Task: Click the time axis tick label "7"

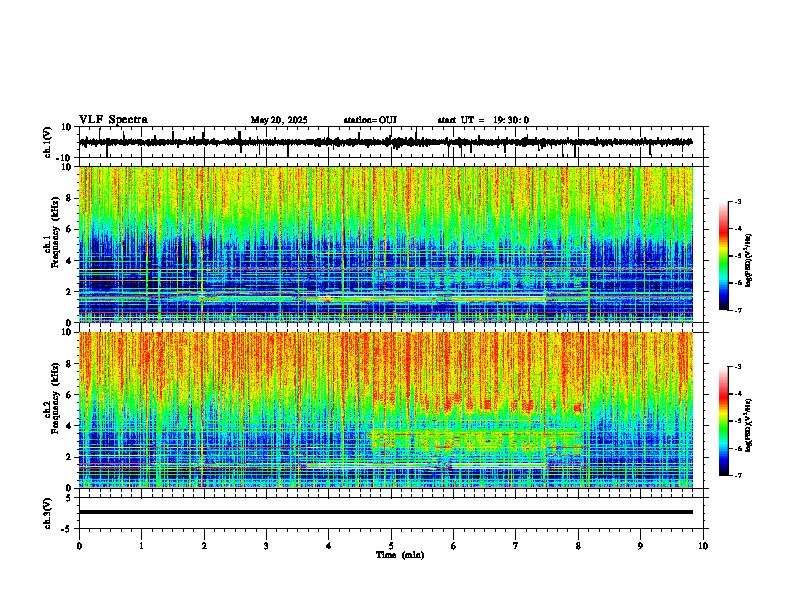Action: (x=516, y=546)
